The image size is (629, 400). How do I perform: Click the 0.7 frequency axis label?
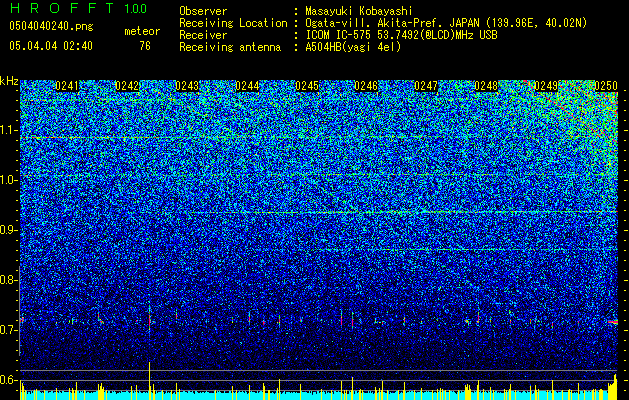8,330
